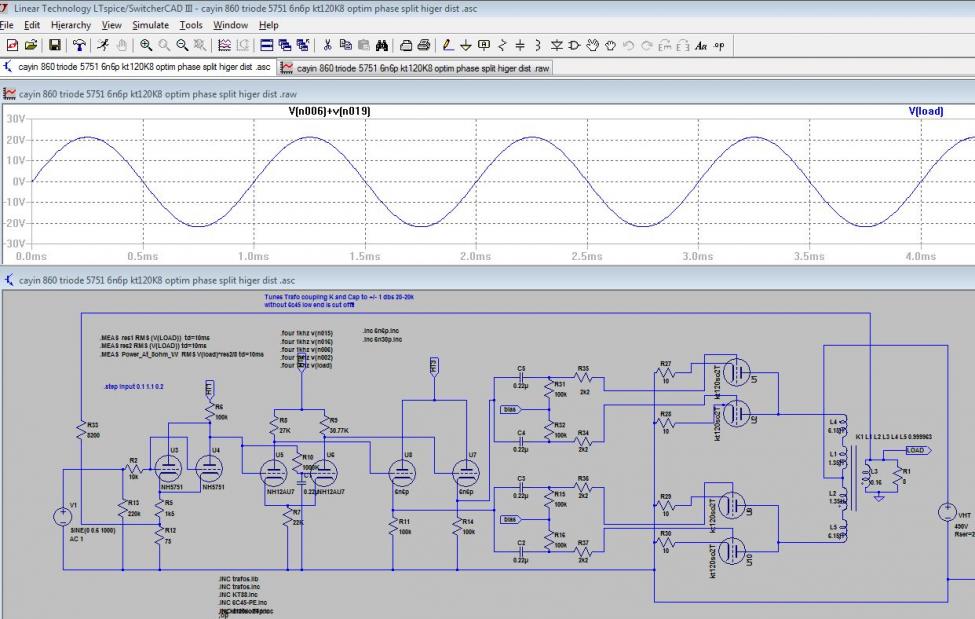Place a diode component

557,45
